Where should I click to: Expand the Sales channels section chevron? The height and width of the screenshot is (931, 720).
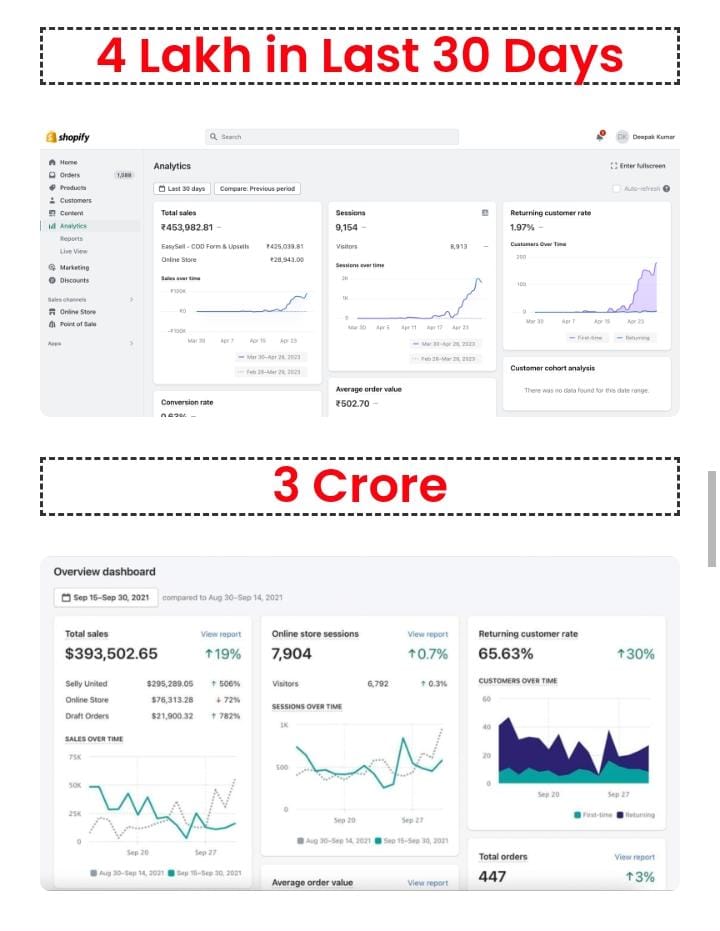click(x=131, y=299)
